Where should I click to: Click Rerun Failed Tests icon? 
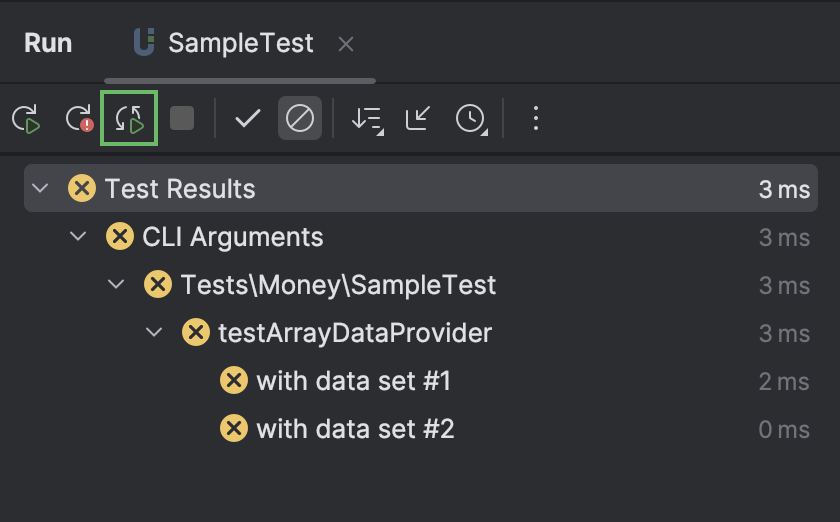point(79,118)
